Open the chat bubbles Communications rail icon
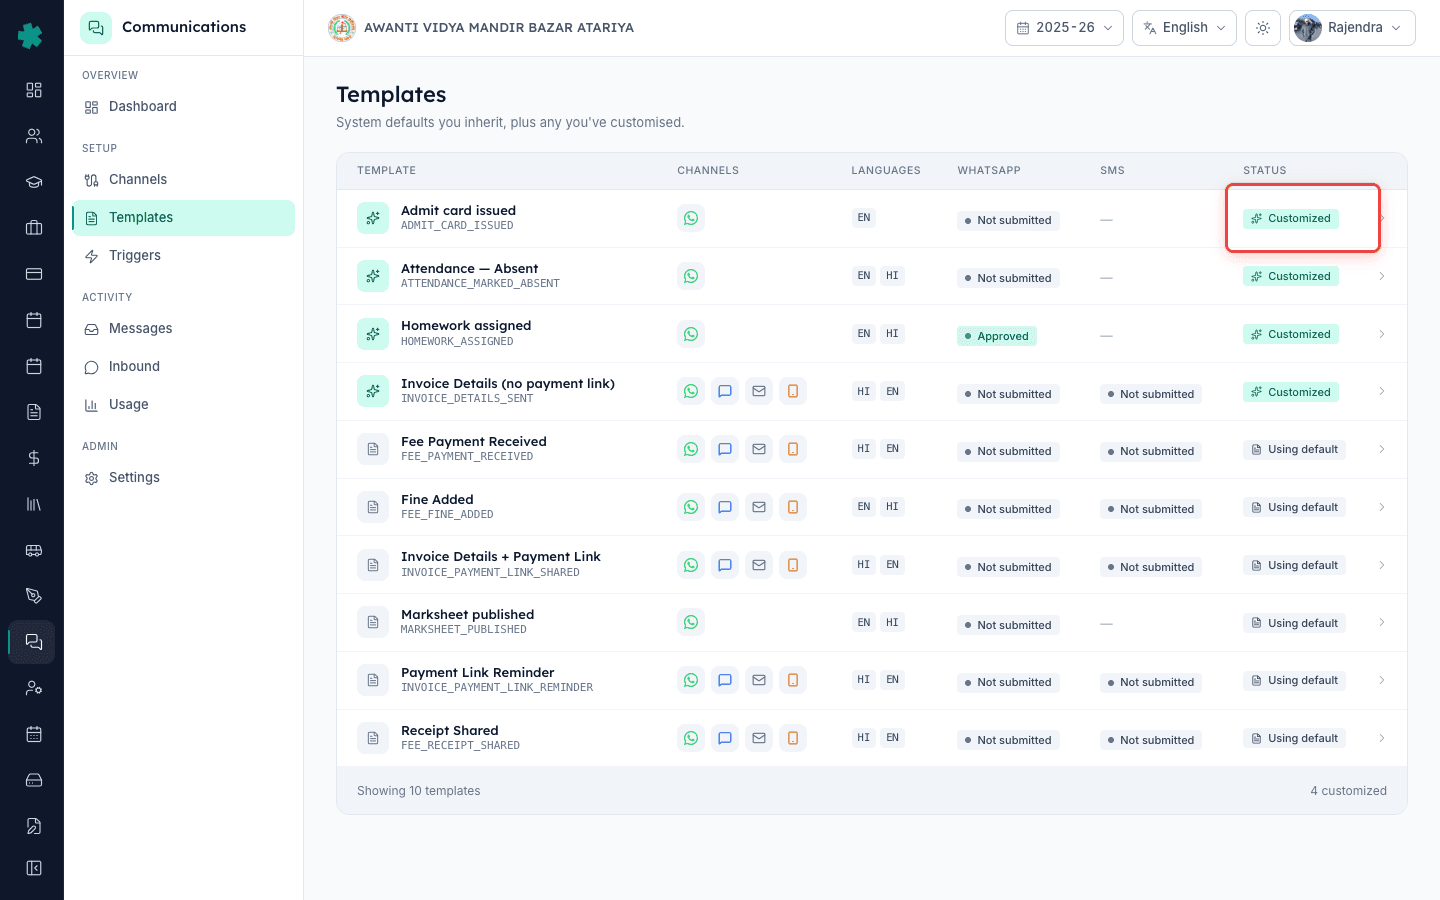Screen dimensions: 1440x900 (x=34, y=642)
